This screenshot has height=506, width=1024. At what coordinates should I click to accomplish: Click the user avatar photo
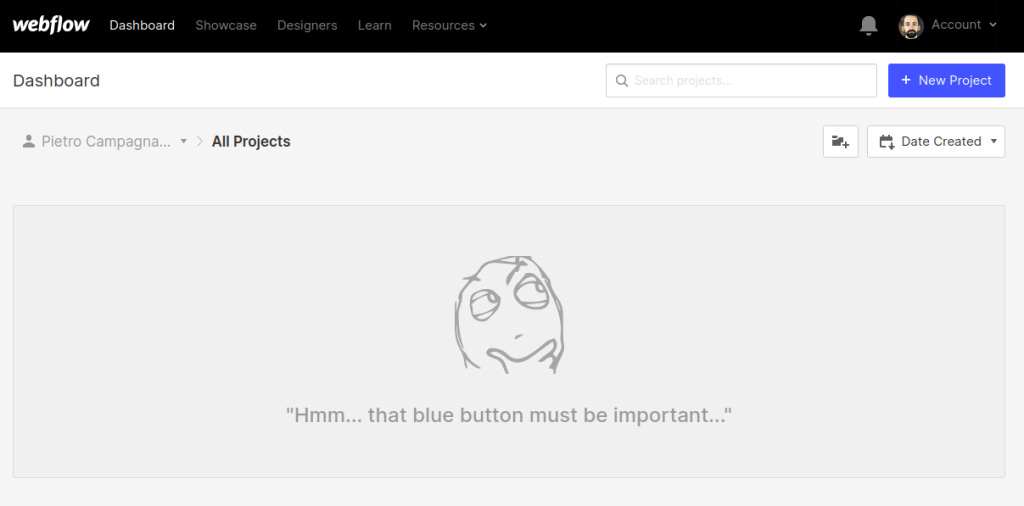click(910, 26)
